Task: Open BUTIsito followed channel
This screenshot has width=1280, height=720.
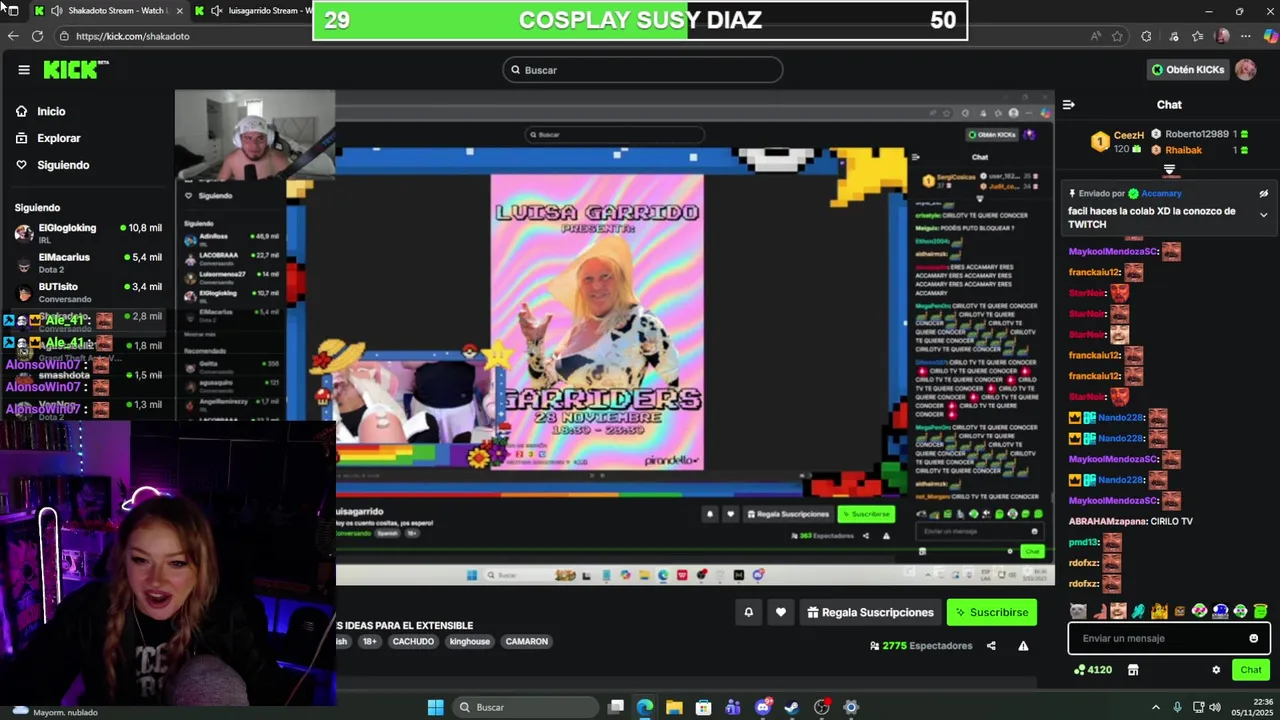Action: (x=88, y=292)
